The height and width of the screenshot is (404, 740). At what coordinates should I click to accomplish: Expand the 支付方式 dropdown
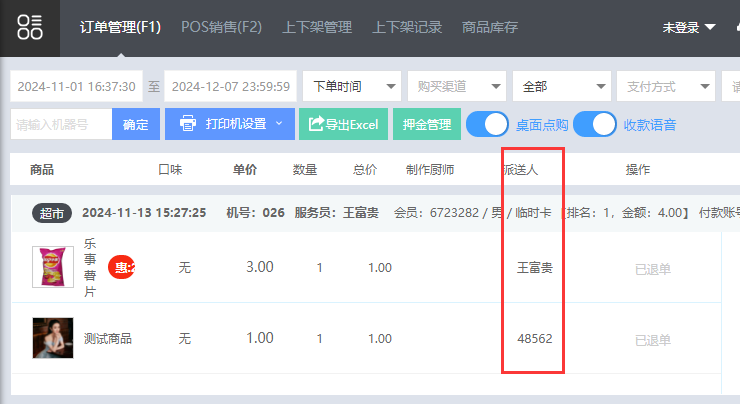[x=666, y=86]
